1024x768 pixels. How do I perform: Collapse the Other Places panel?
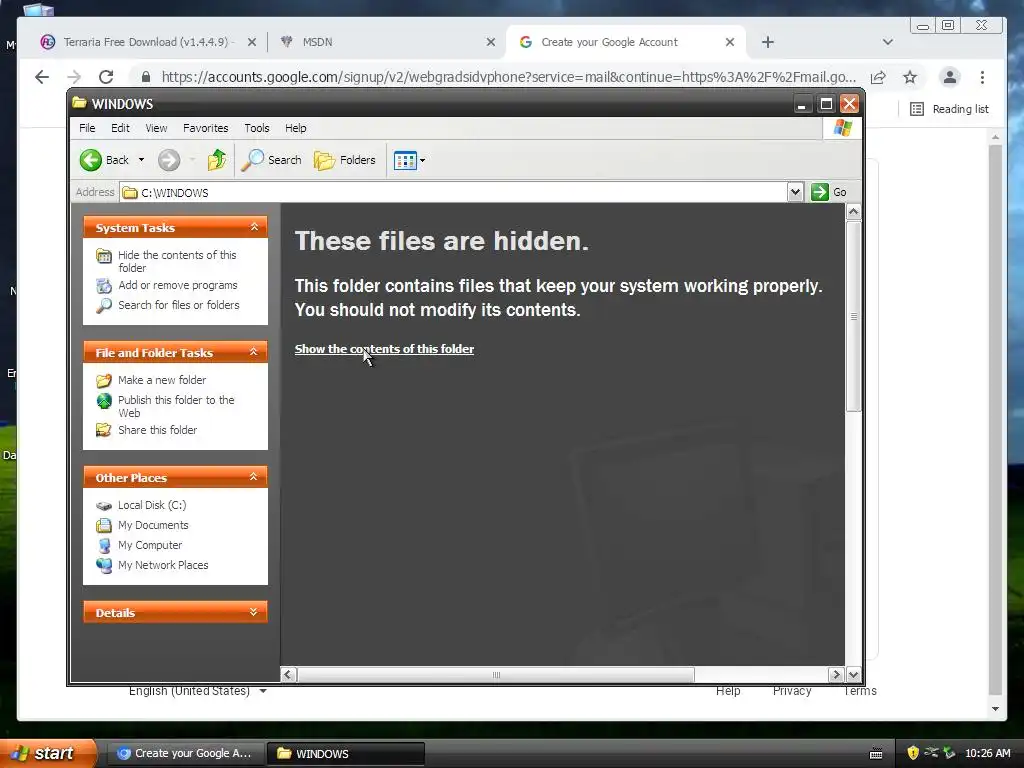coord(254,477)
